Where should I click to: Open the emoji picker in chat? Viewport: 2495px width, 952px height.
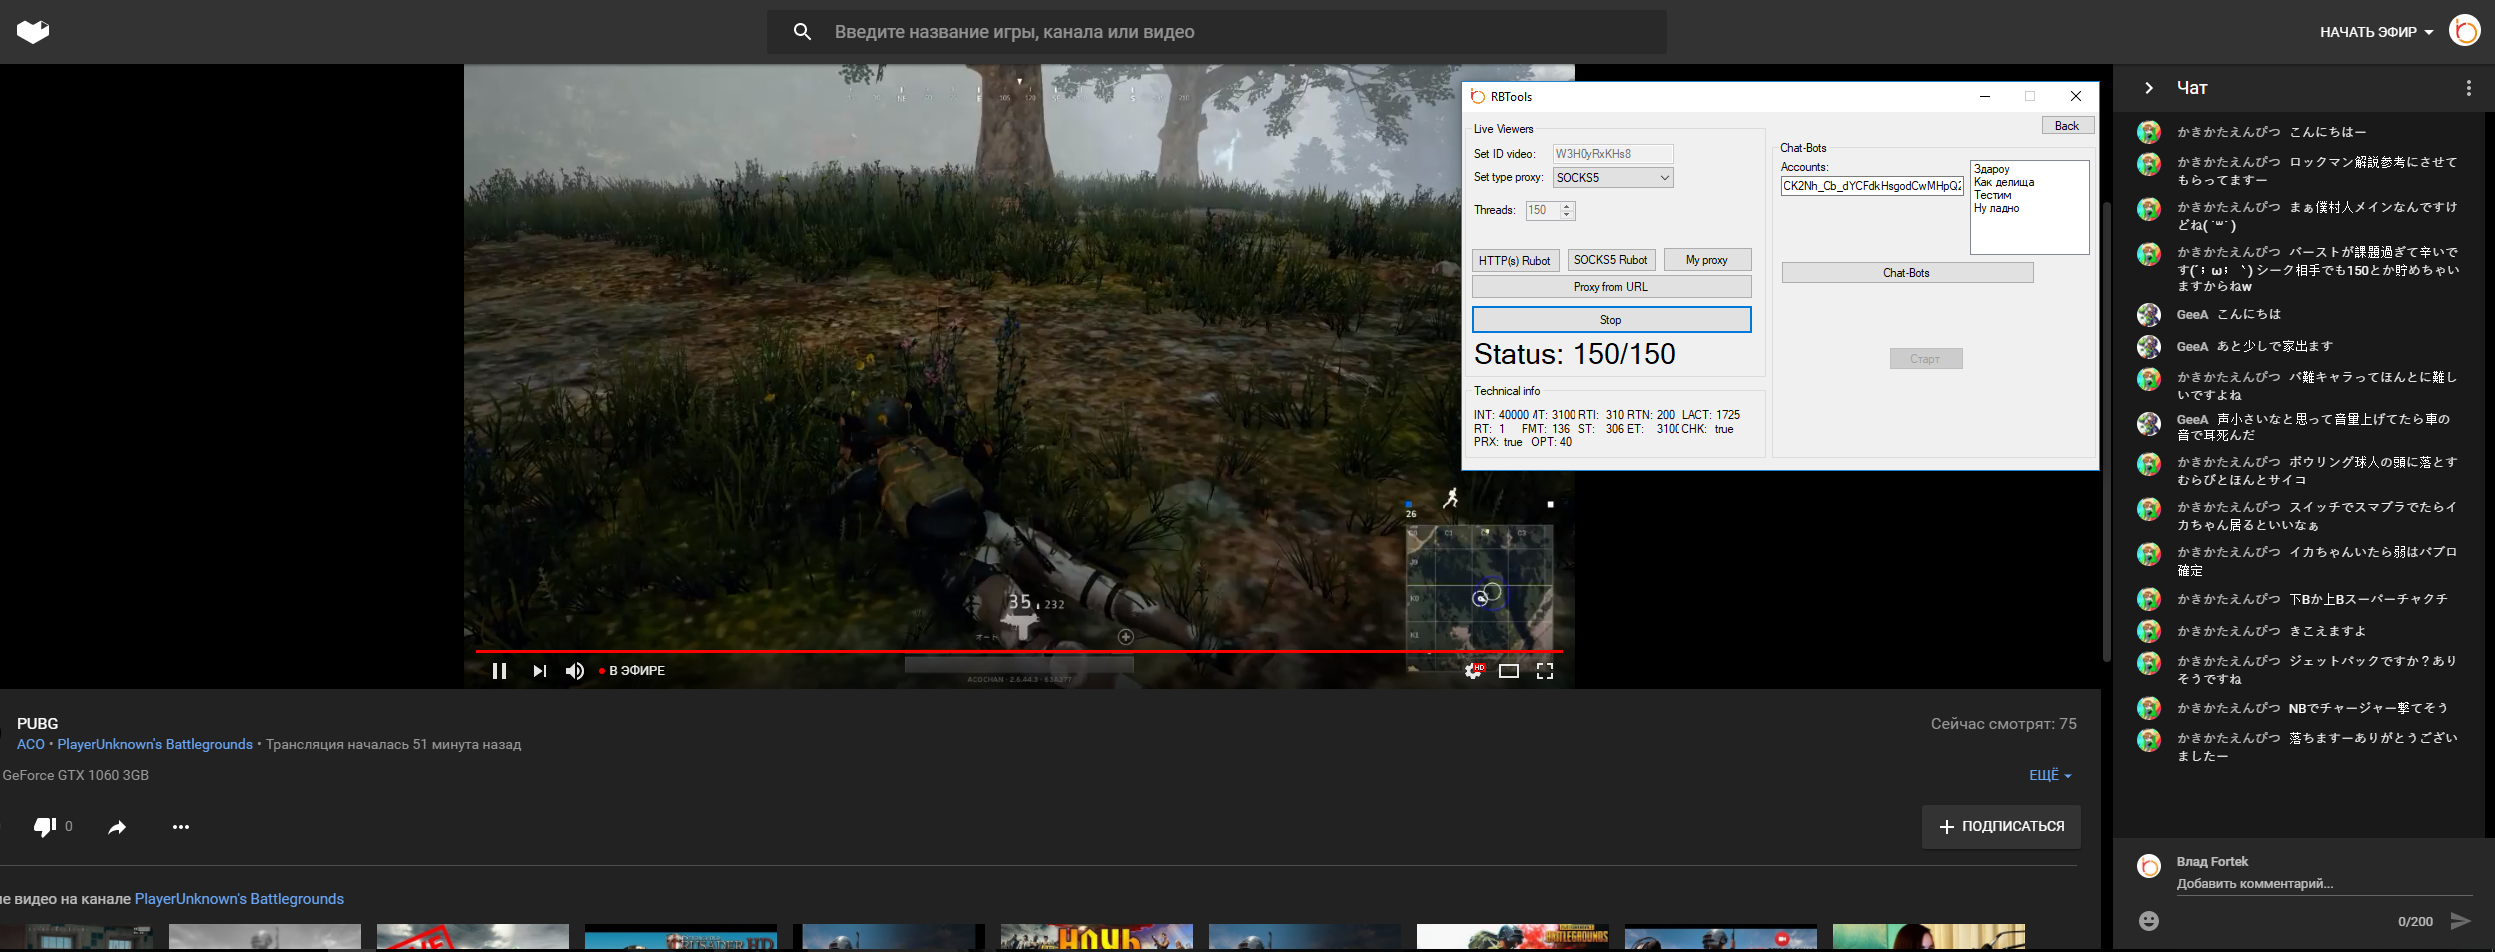pos(2148,921)
